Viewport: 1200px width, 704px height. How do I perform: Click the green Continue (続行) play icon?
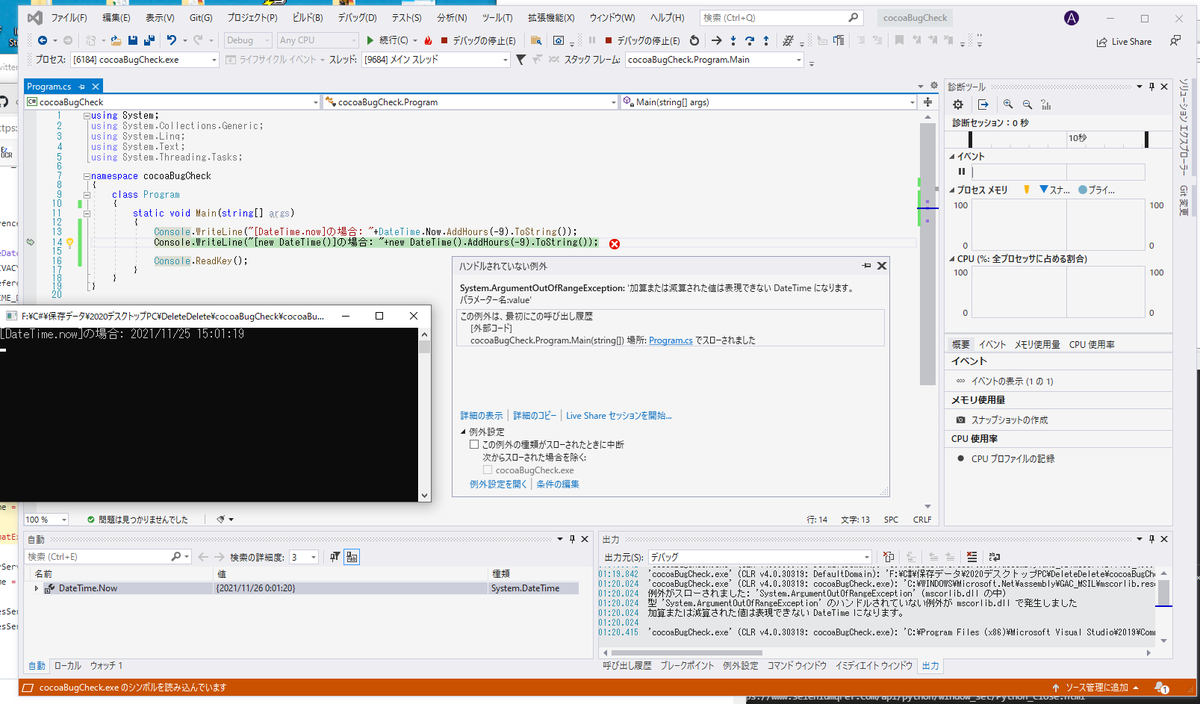point(370,40)
